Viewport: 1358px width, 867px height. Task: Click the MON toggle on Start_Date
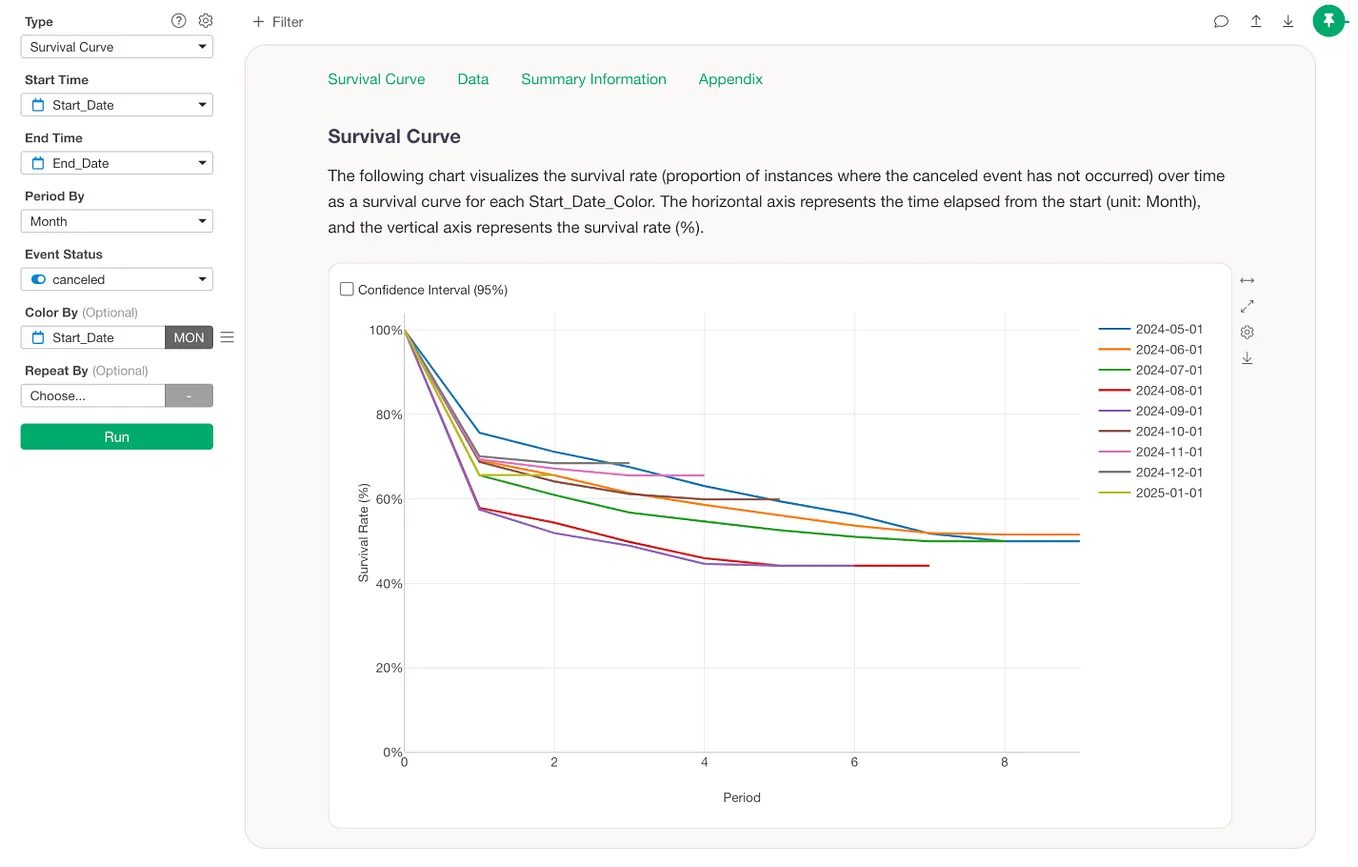click(189, 337)
